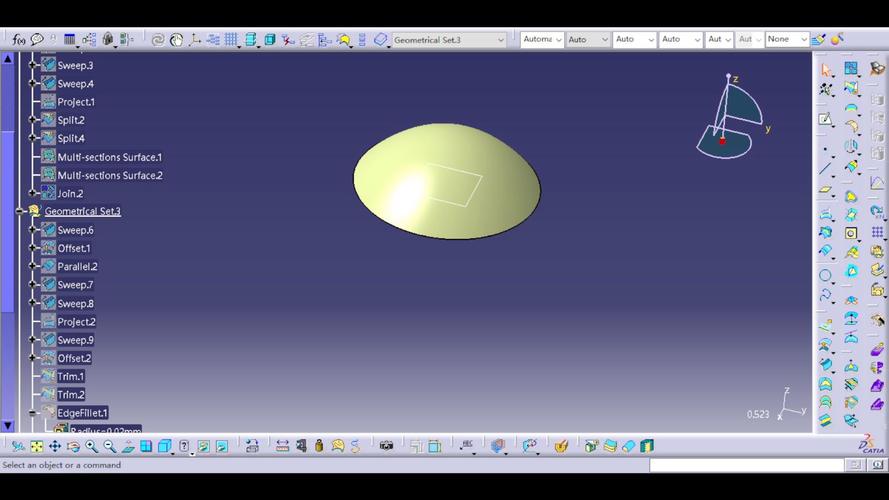Image resolution: width=889 pixels, height=500 pixels.
Task: Open the 'Aut' dropdown left of None
Action: 749,39
